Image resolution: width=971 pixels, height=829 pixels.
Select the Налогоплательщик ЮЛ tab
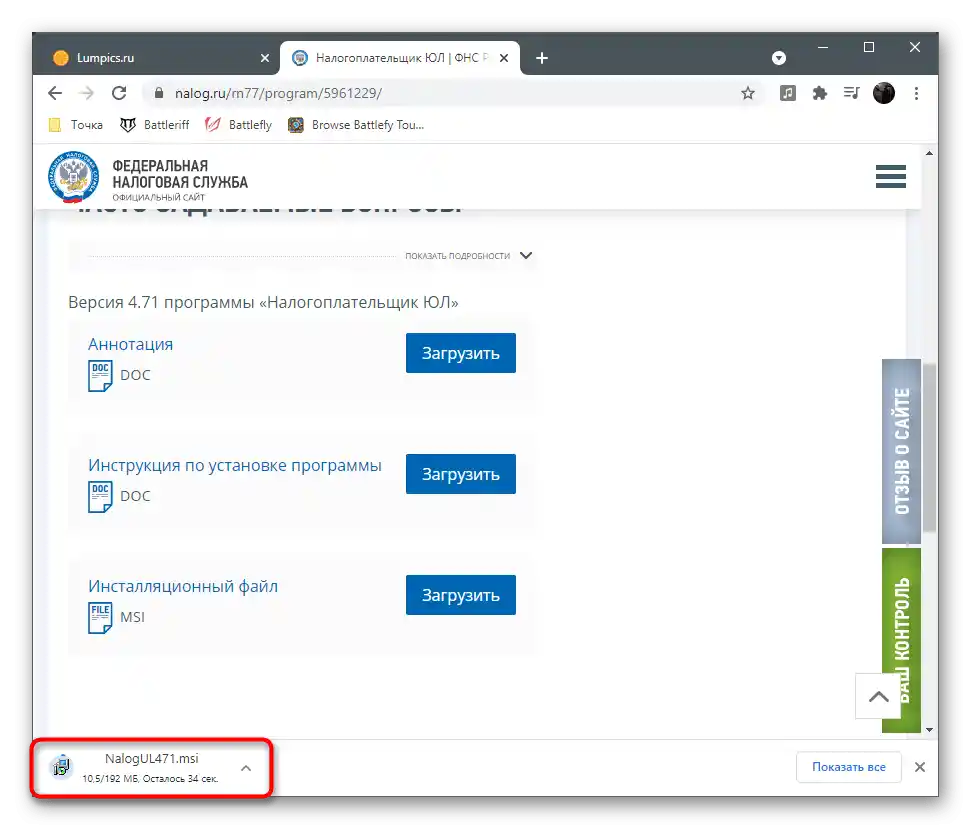(x=401, y=58)
